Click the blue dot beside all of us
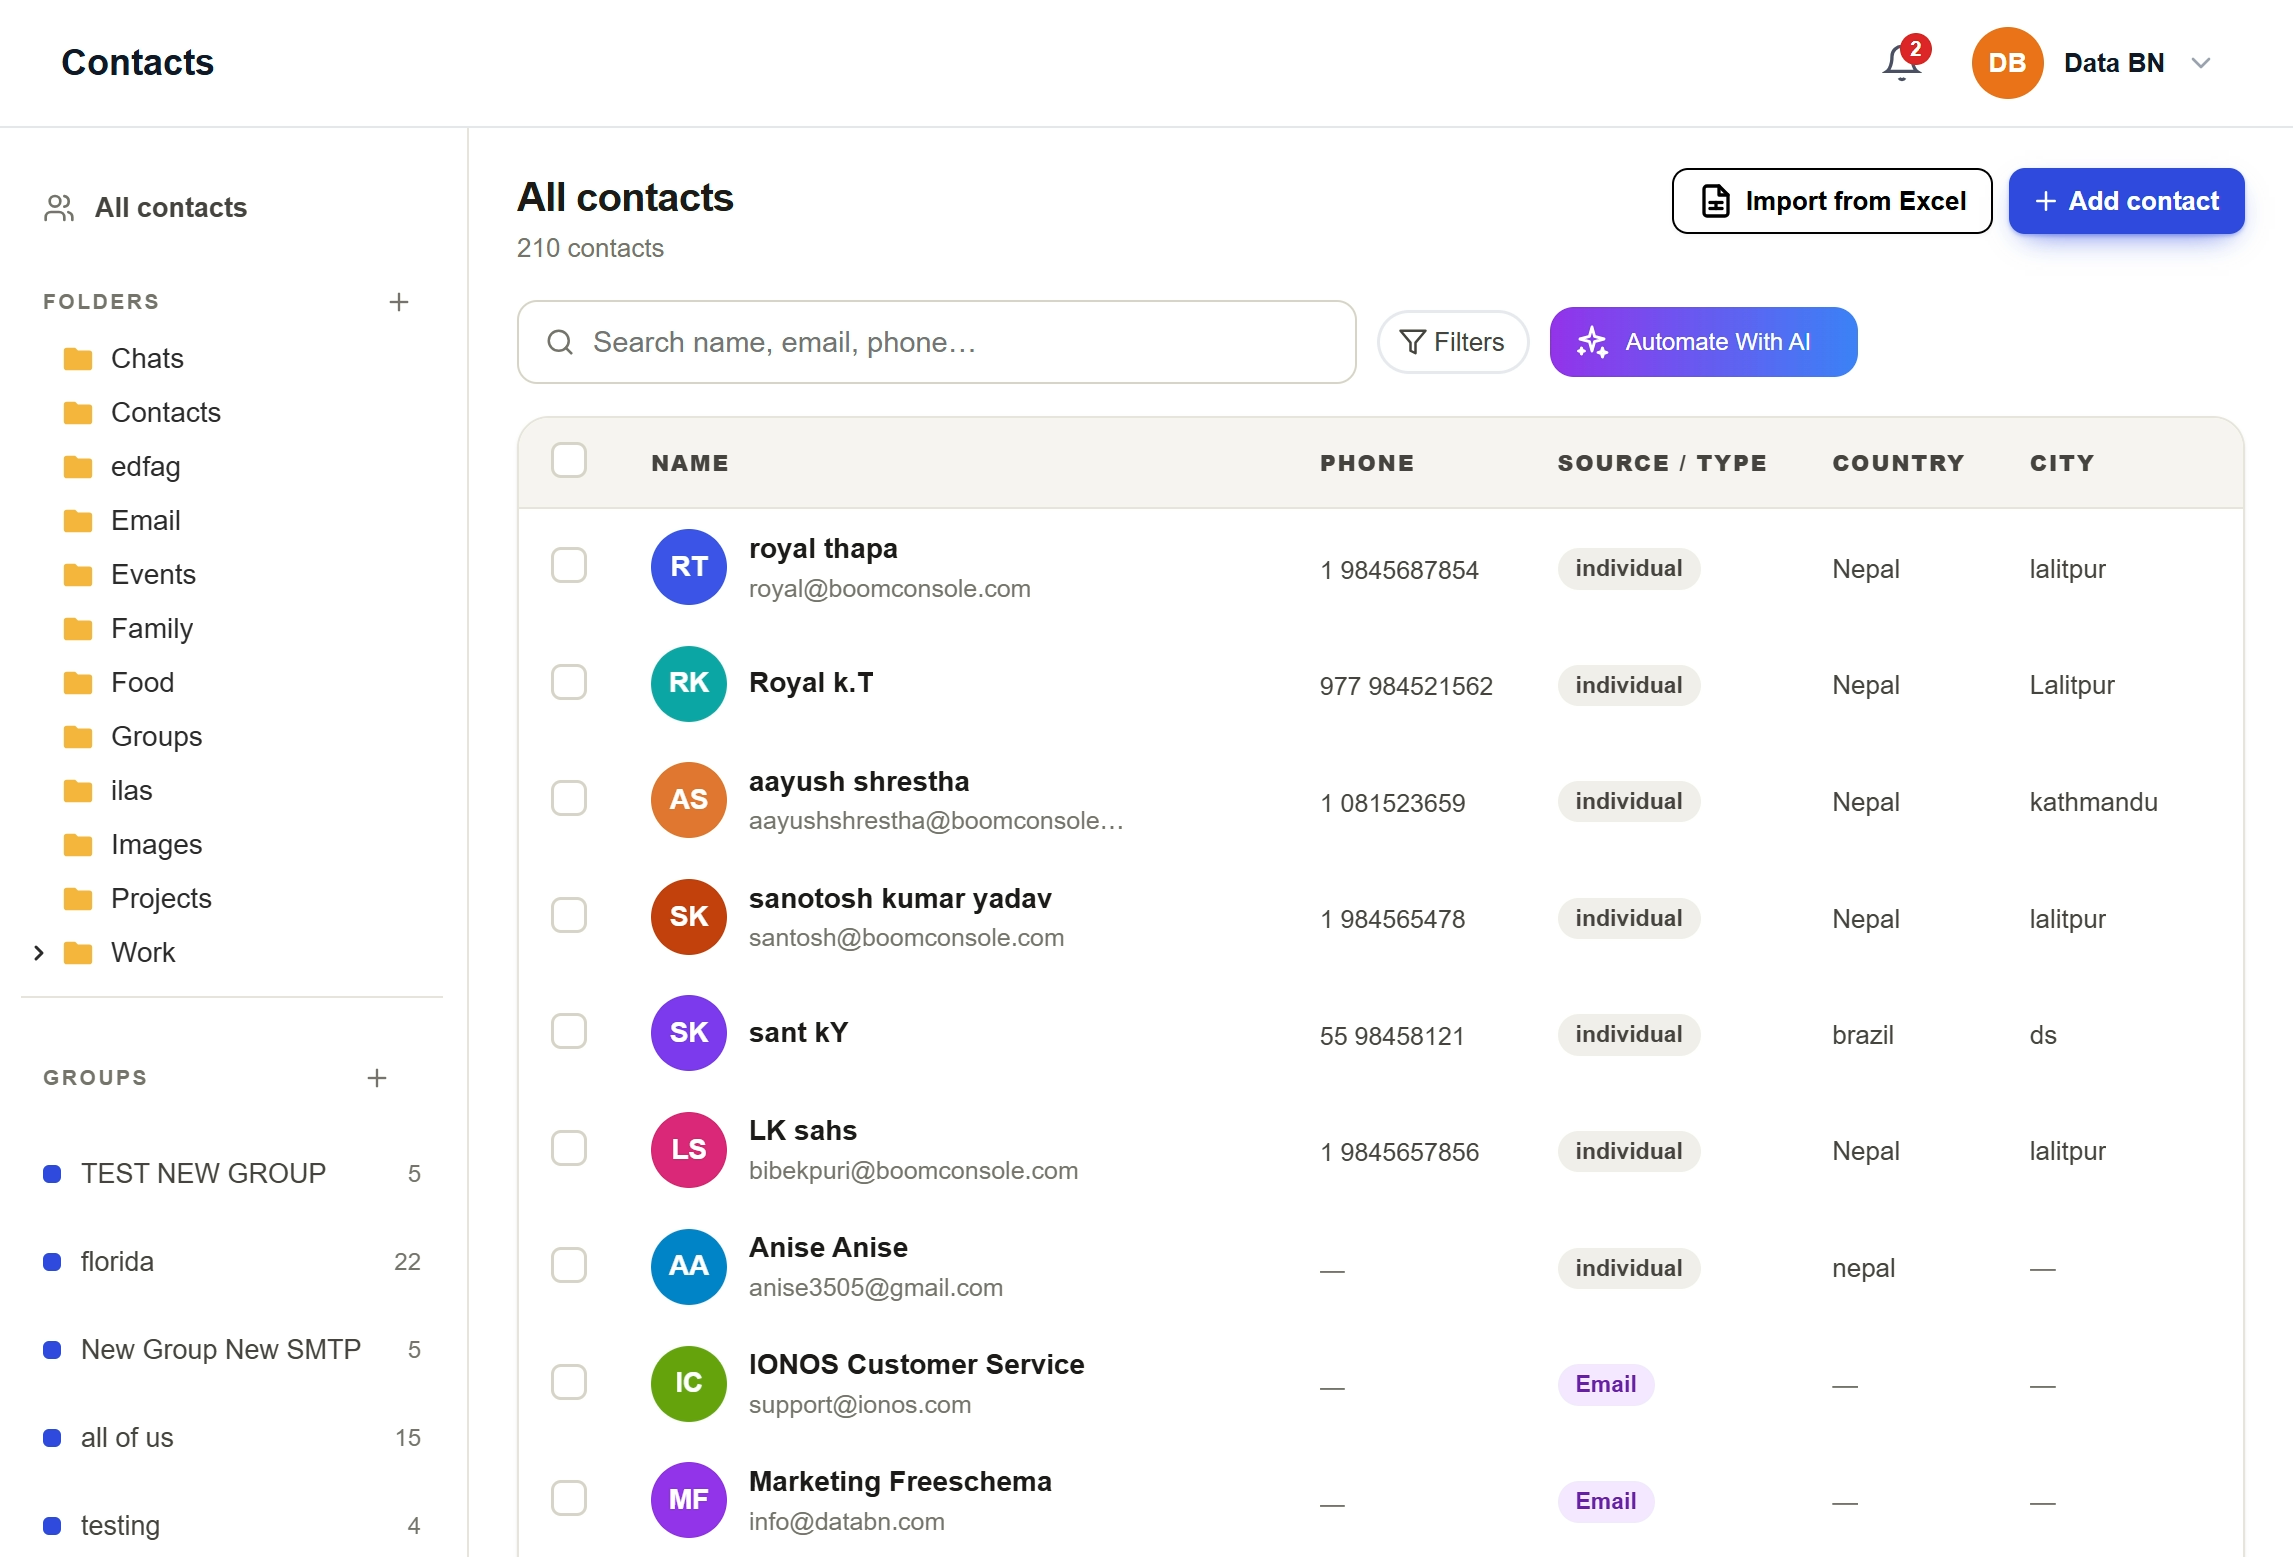This screenshot has height=1557, width=2293. (x=52, y=1438)
